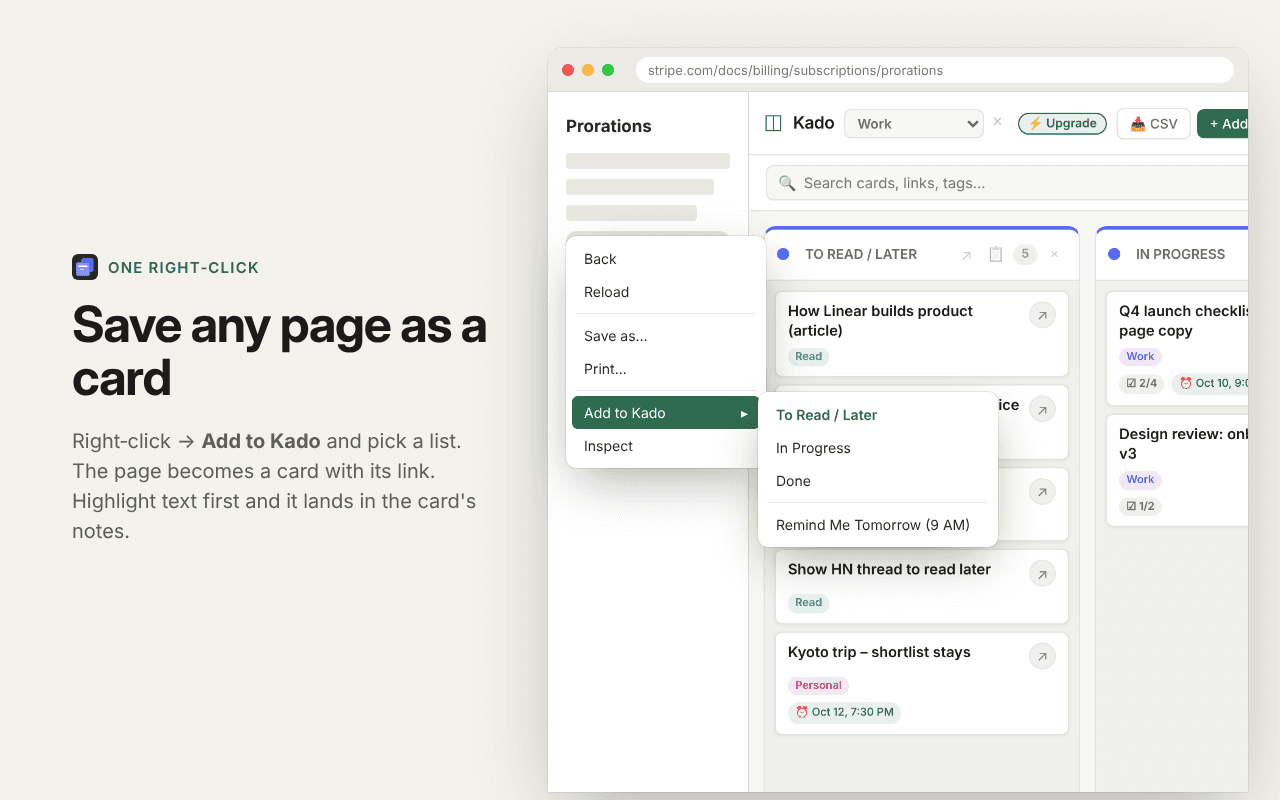The image size is (1280, 800).
Task: Open link arrow on Kyoto trip card
Action: [x=1042, y=656]
